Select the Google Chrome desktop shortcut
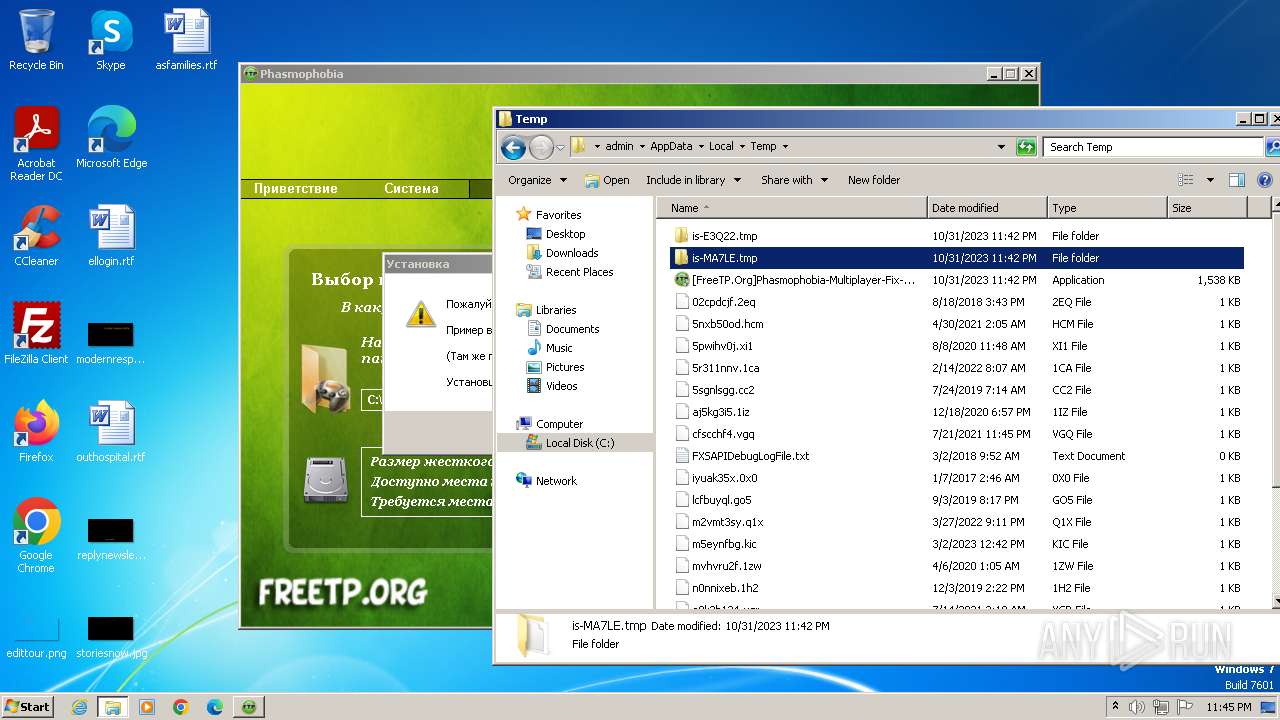 36,536
